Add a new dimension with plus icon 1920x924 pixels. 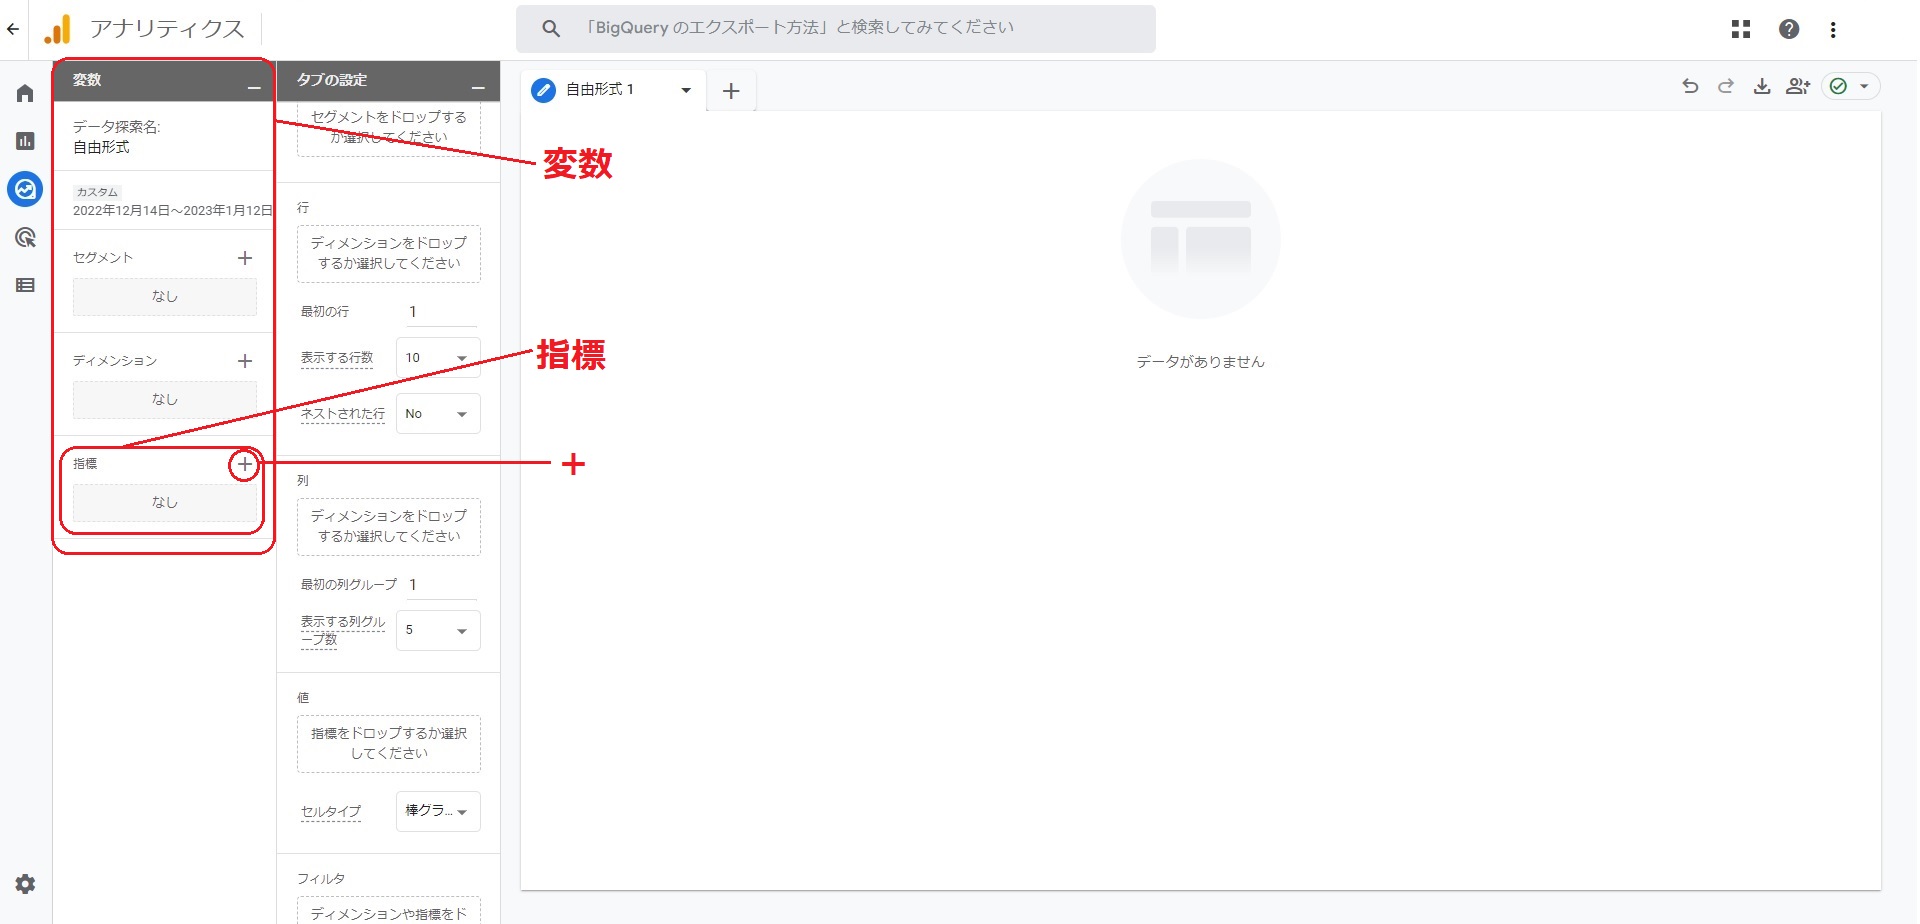click(245, 361)
